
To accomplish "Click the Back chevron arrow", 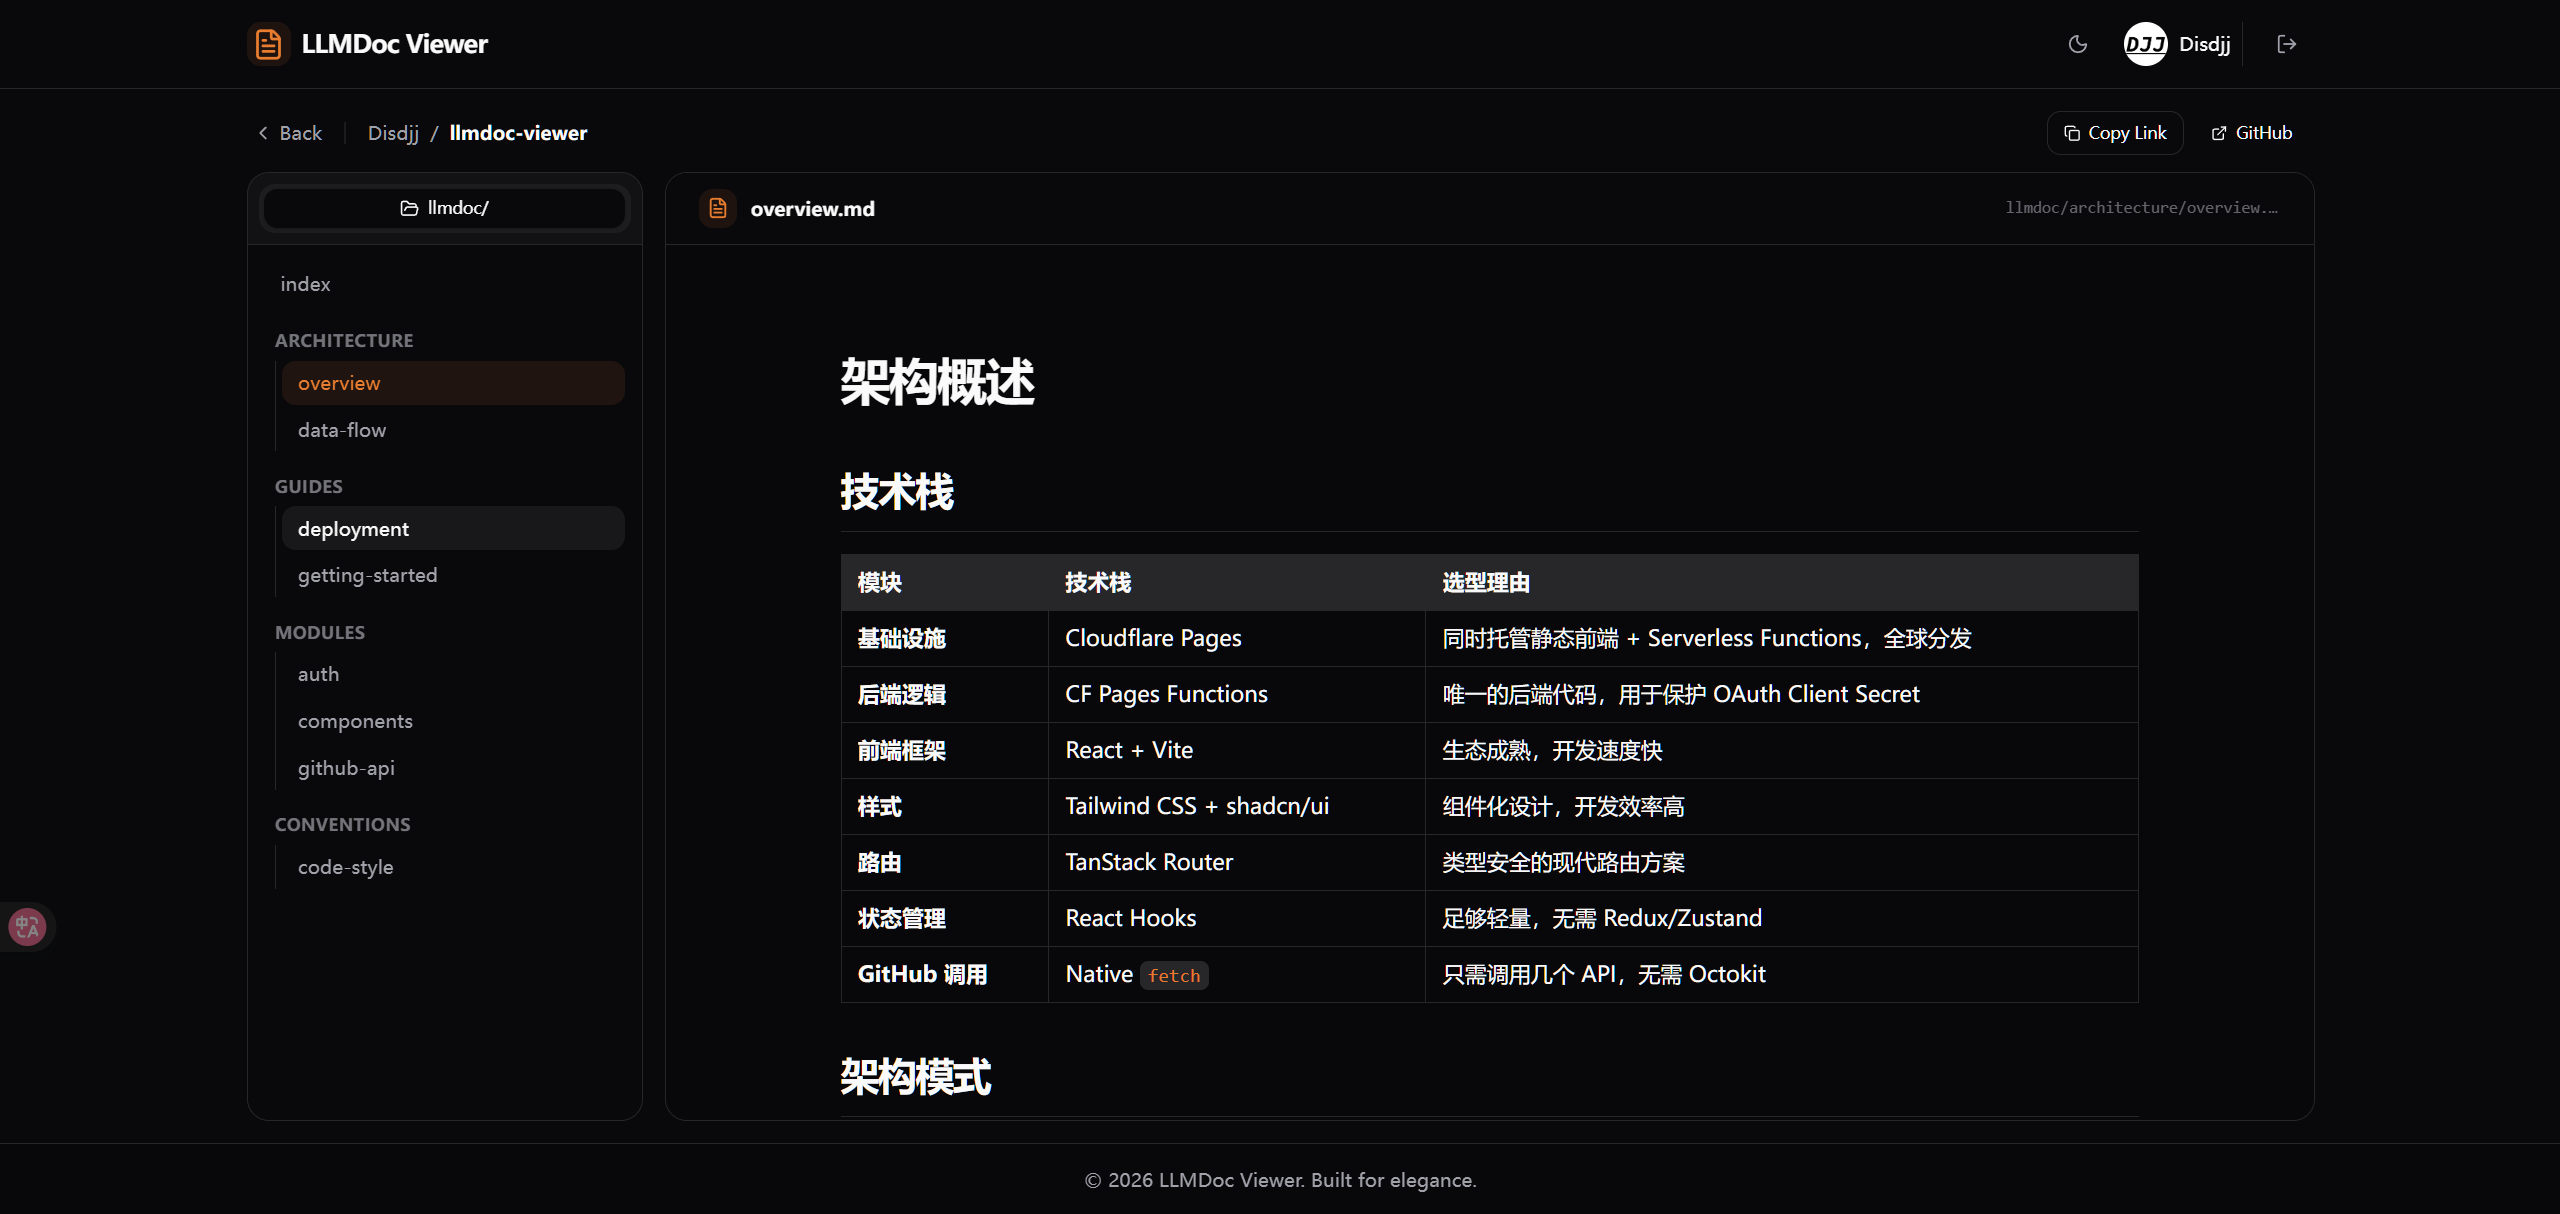I will coord(263,133).
